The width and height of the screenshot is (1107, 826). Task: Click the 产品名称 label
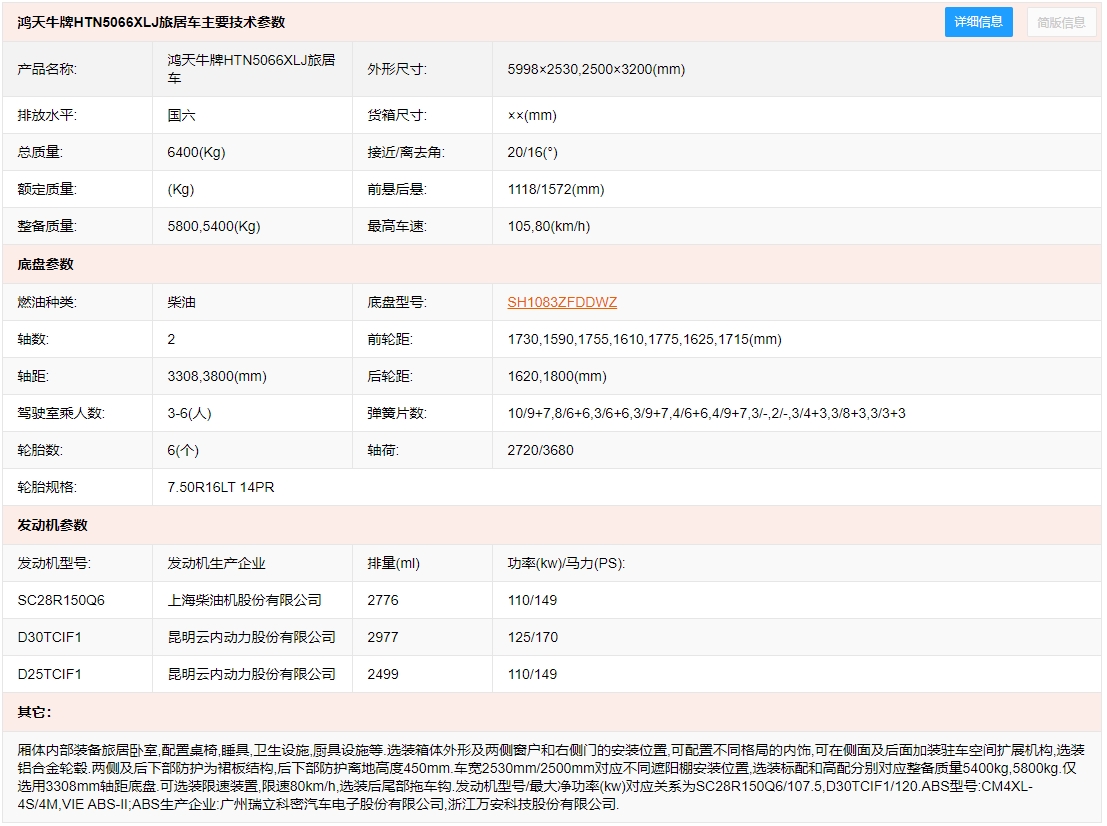click(x=47, y=69)
